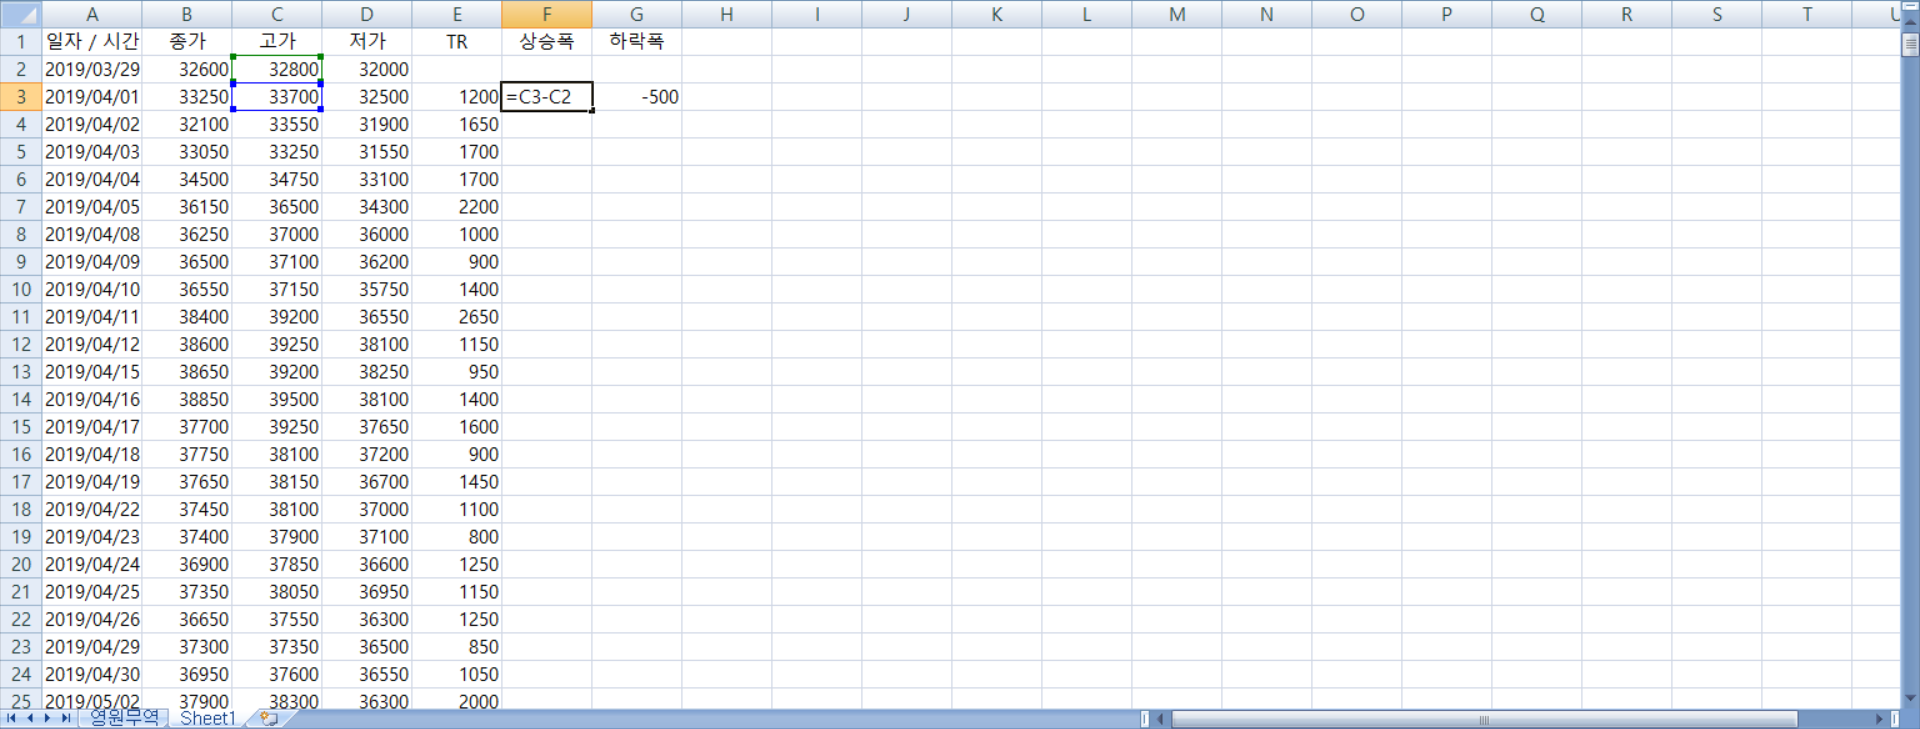
Task: Select TR cell with value 950
Action: [x=457, y=372]
